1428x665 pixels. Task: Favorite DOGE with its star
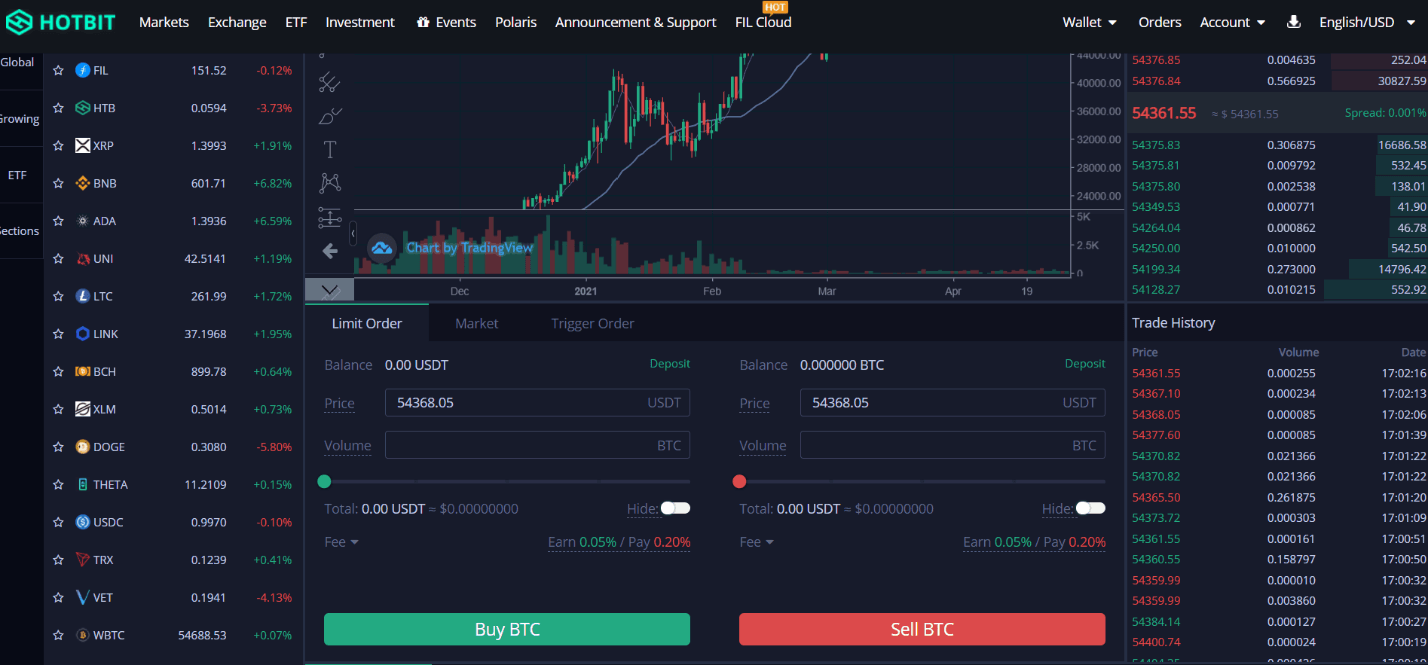(58, 447)
